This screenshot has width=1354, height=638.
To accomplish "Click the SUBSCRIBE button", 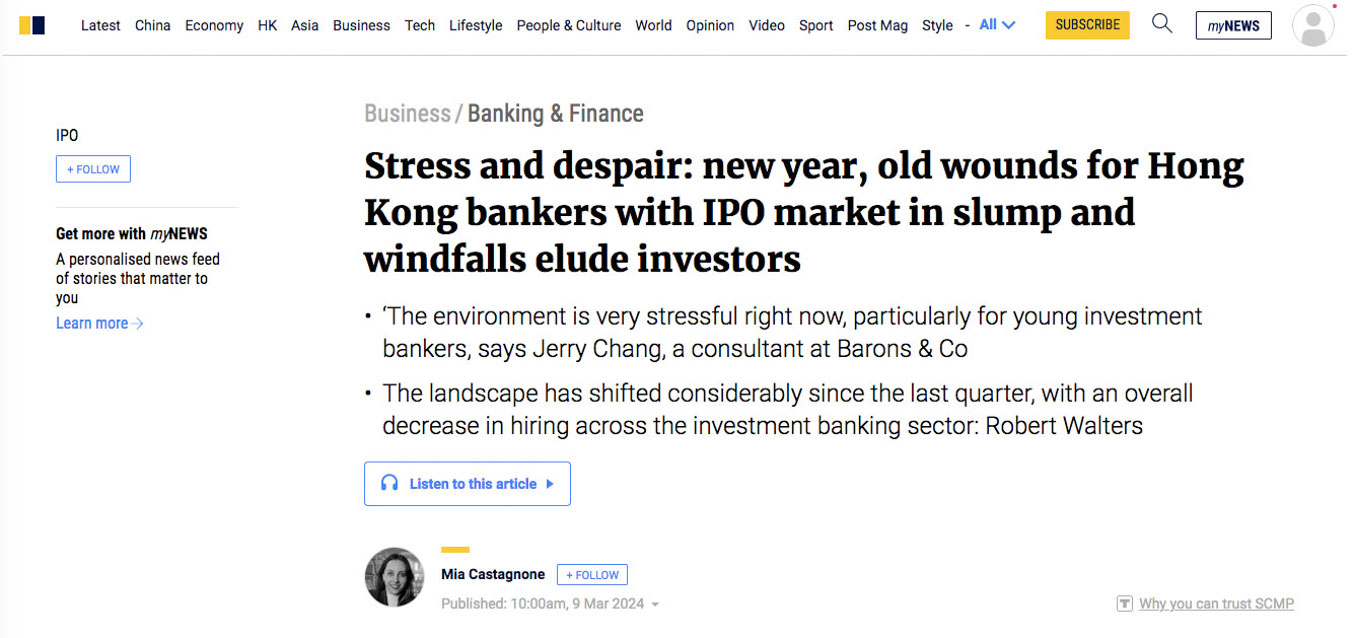I will (x=1088, y=25).
